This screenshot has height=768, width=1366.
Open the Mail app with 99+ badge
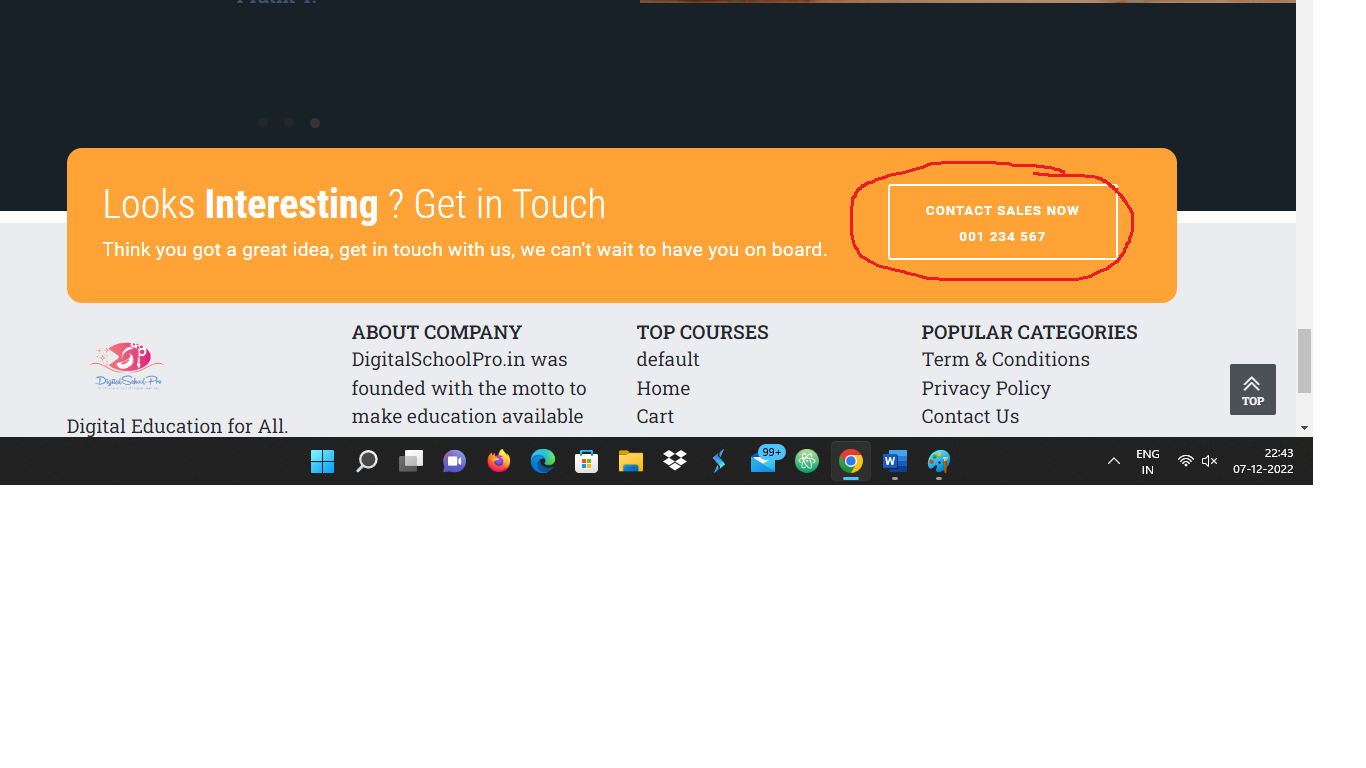[x=763, y=461]
